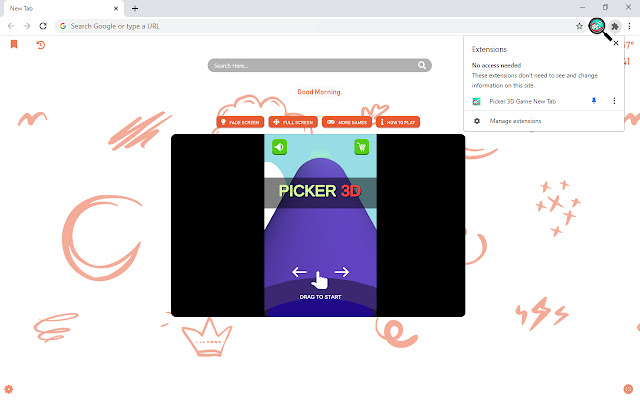Click the More Games button

(347, 122)
